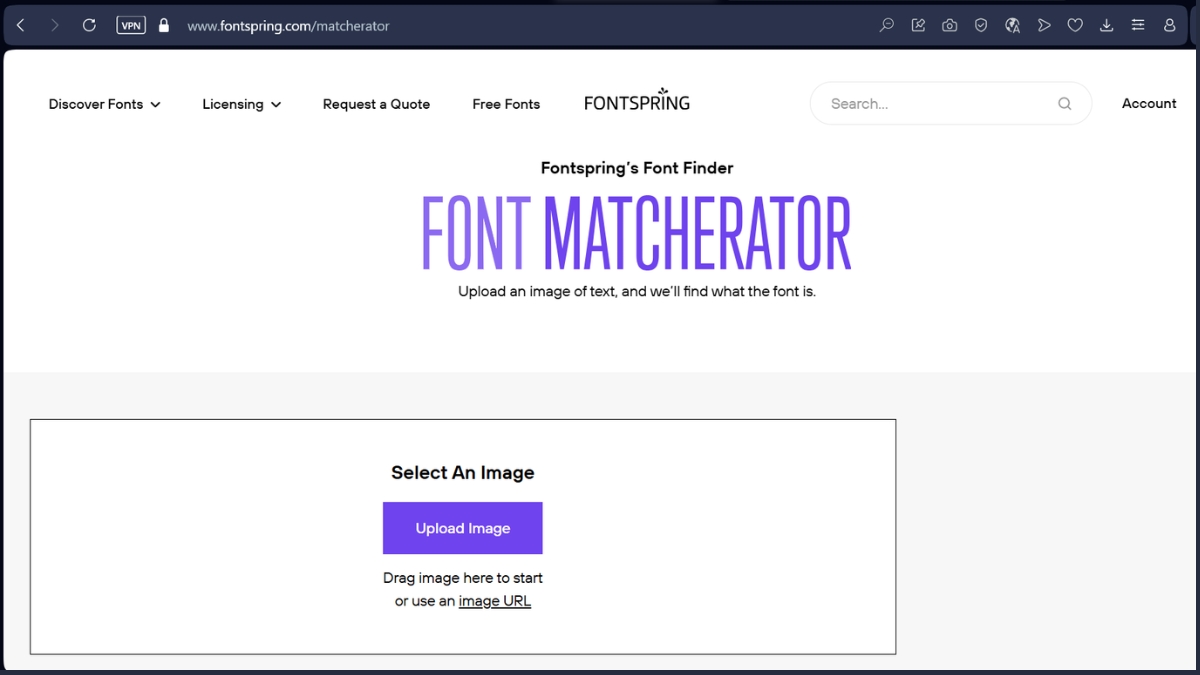The height and width of the screenshot is (675, 1200).
Task: Open the browser profile icon
Action: 1169,24
